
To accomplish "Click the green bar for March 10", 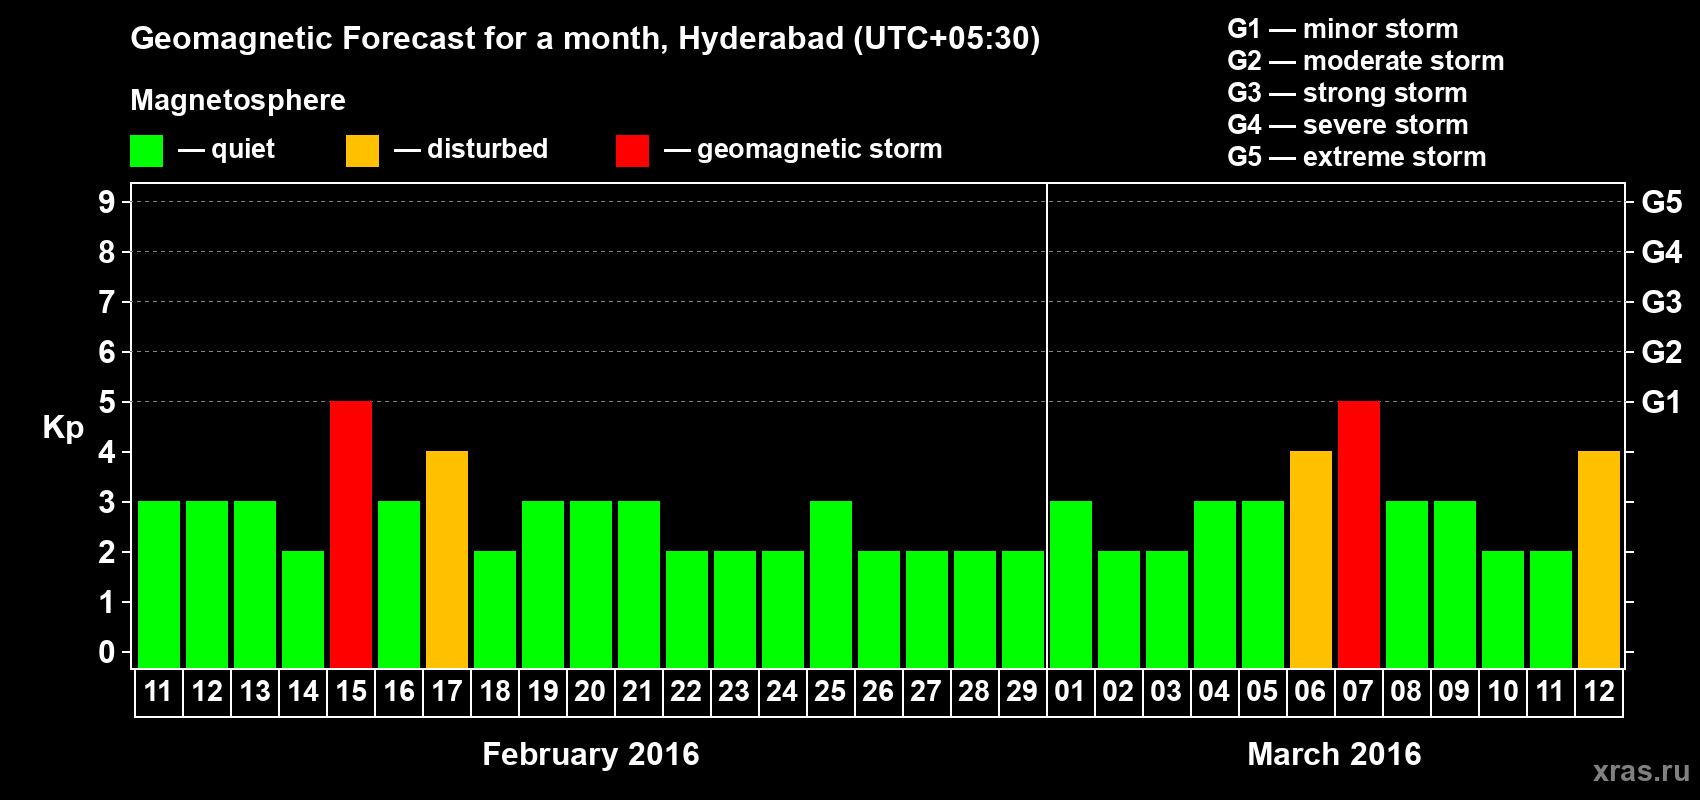I will pos(1503,609).
